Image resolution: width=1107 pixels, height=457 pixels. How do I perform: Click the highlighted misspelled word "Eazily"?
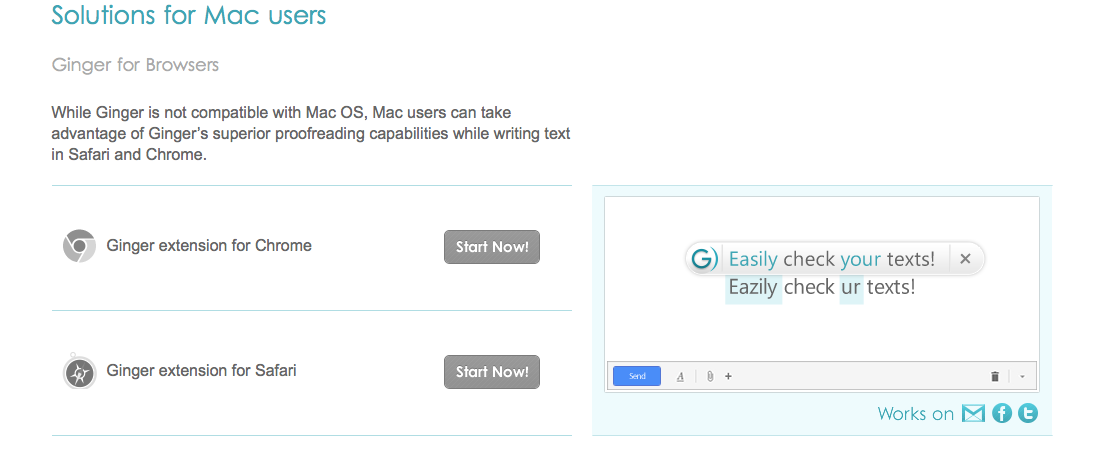tap(754, 288)
